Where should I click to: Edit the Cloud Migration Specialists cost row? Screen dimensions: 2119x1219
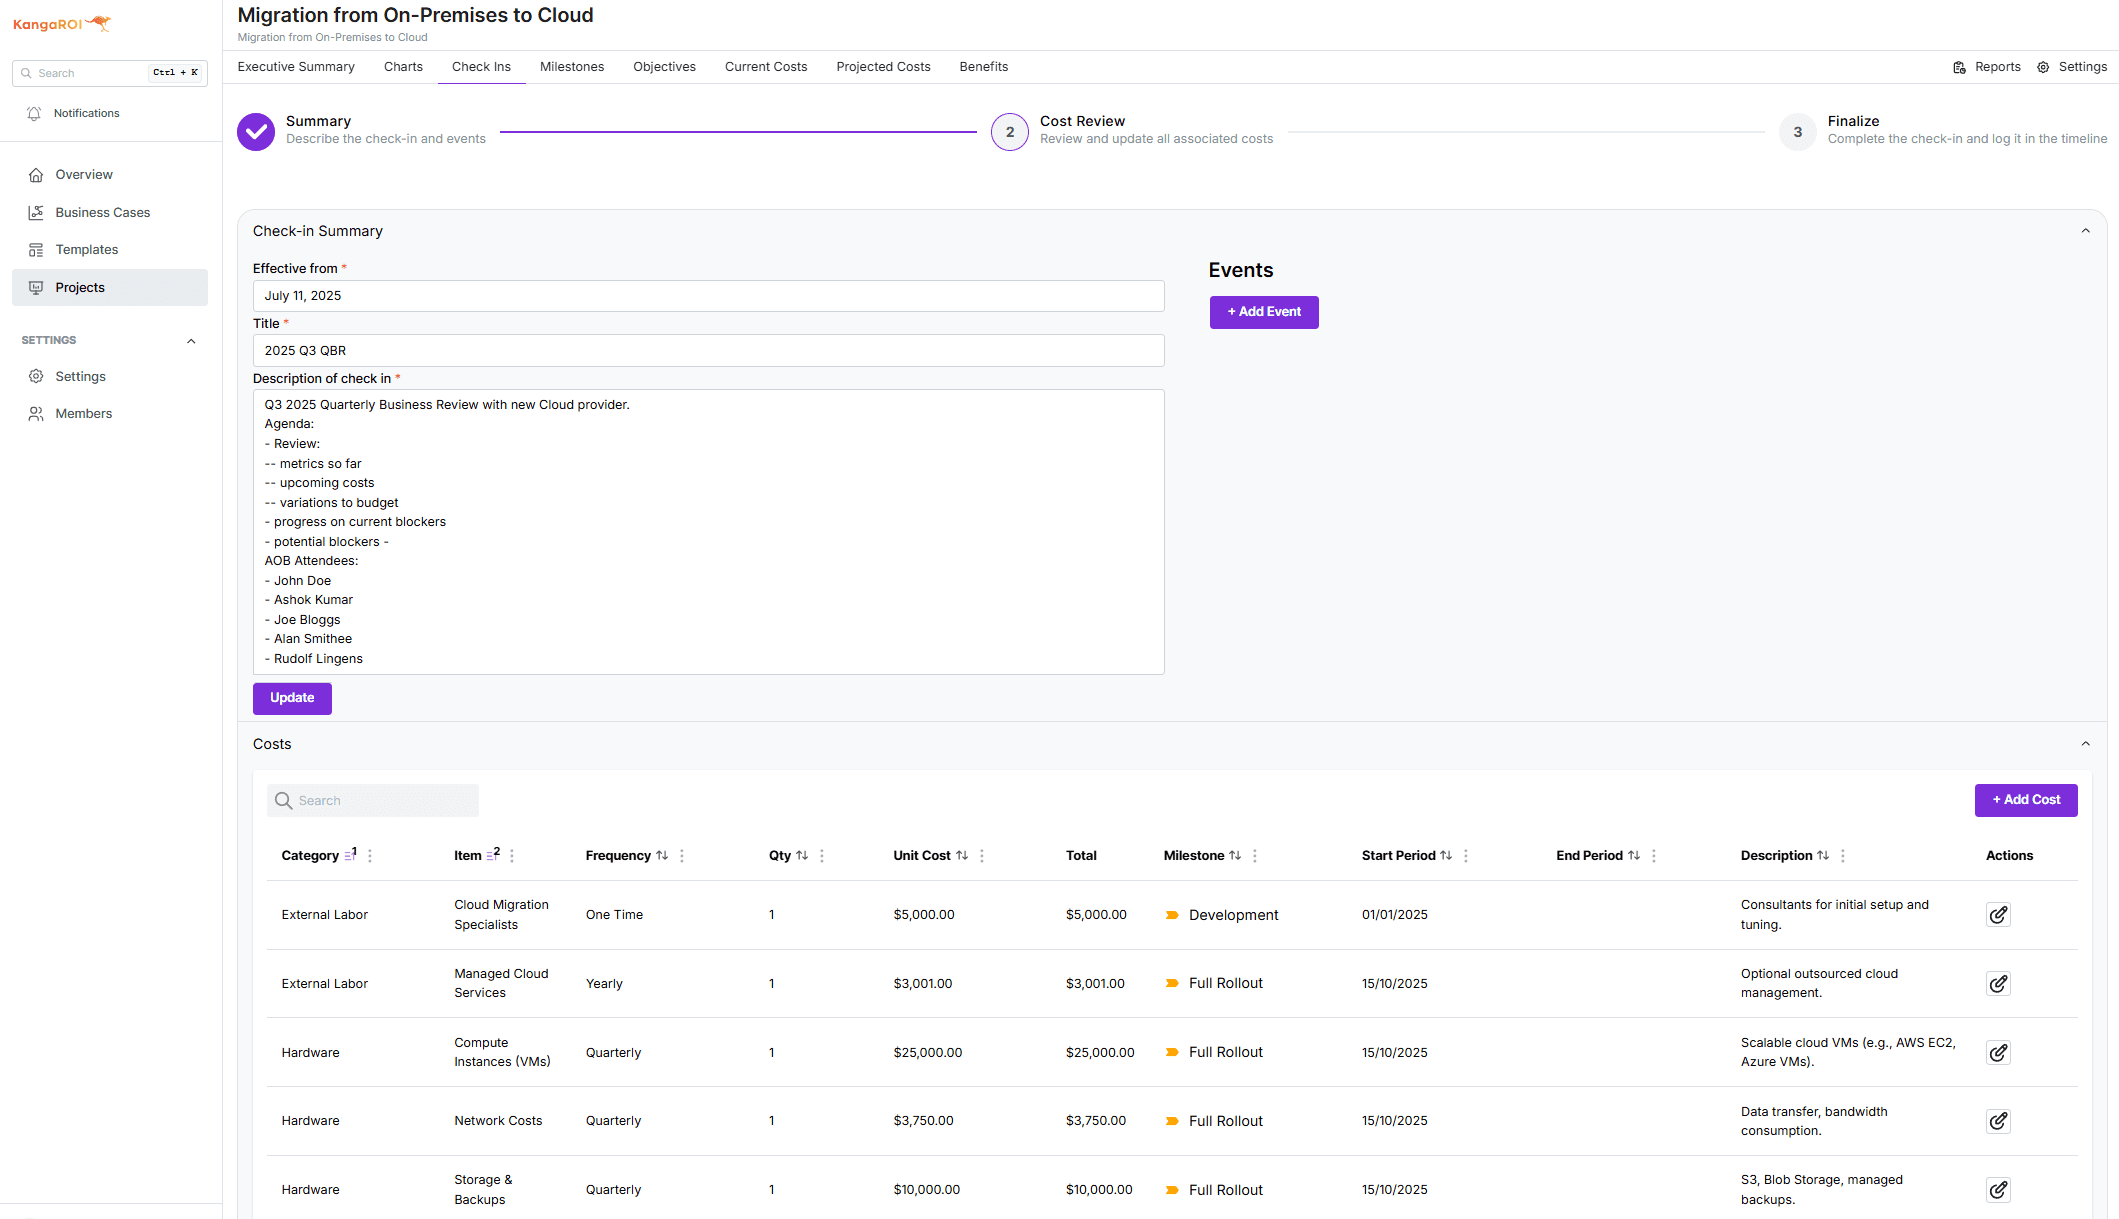click(x=1998, y=915)
